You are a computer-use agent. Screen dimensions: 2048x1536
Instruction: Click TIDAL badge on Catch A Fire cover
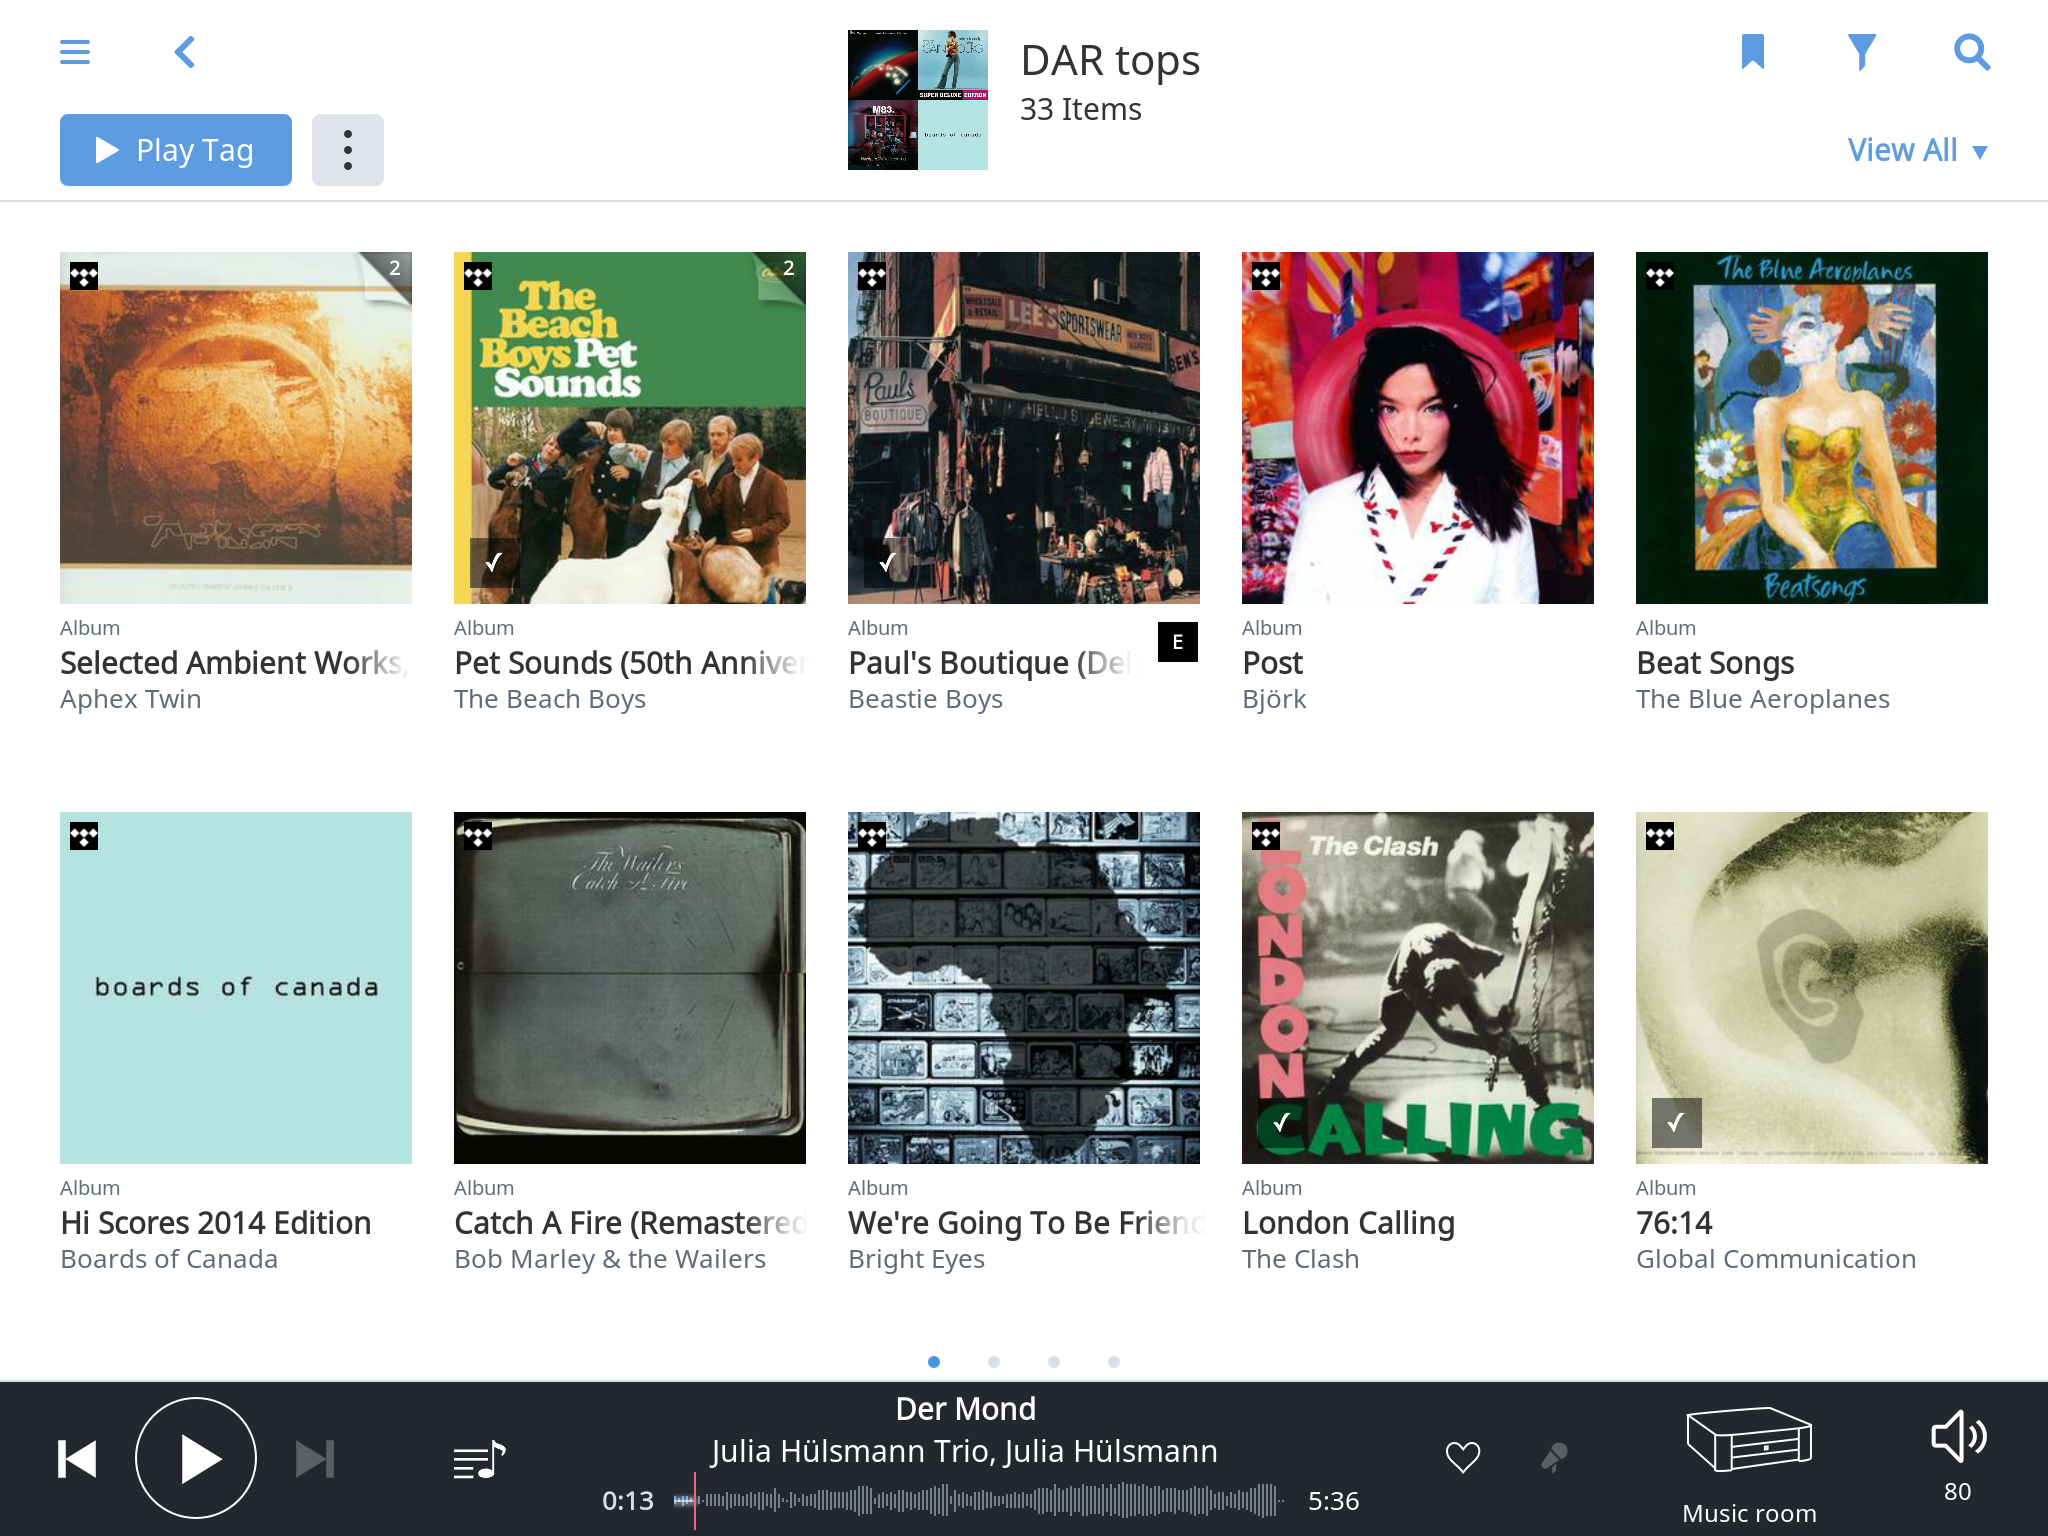click(478, 836)
